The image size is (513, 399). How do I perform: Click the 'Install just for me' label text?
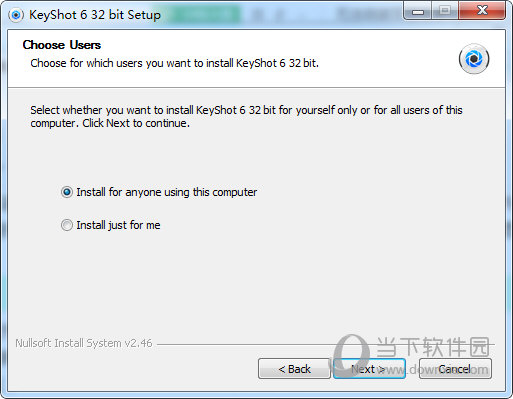[118, 225]
